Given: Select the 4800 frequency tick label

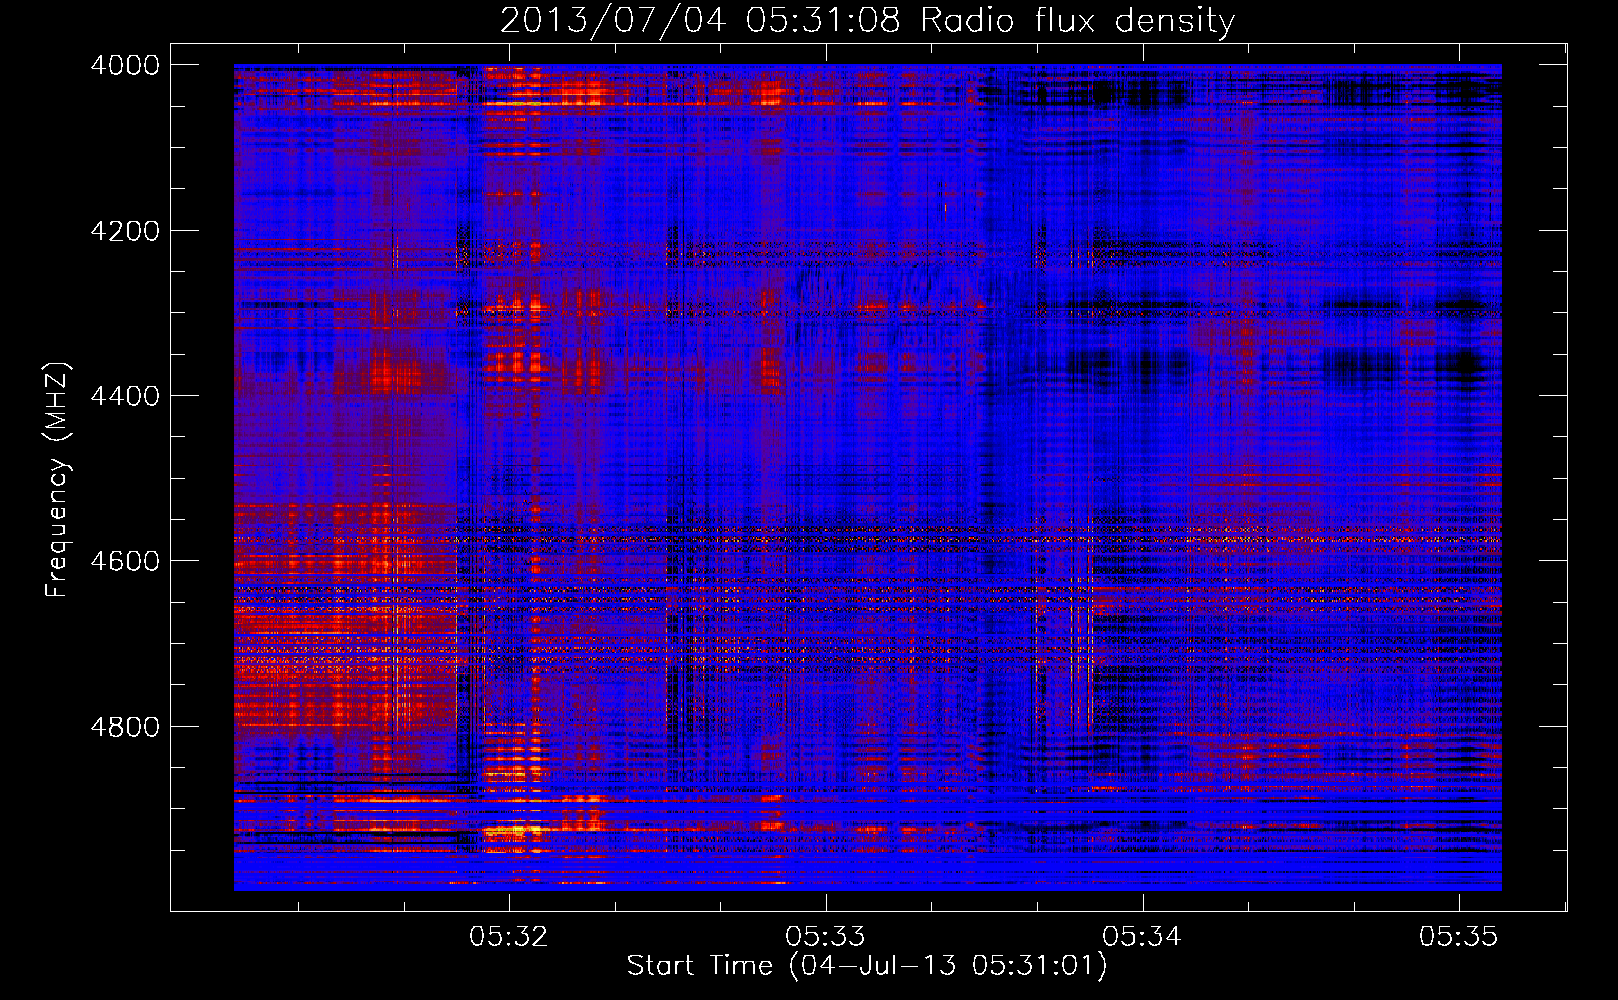Looking at the screenshot, I should pos(125,726).
